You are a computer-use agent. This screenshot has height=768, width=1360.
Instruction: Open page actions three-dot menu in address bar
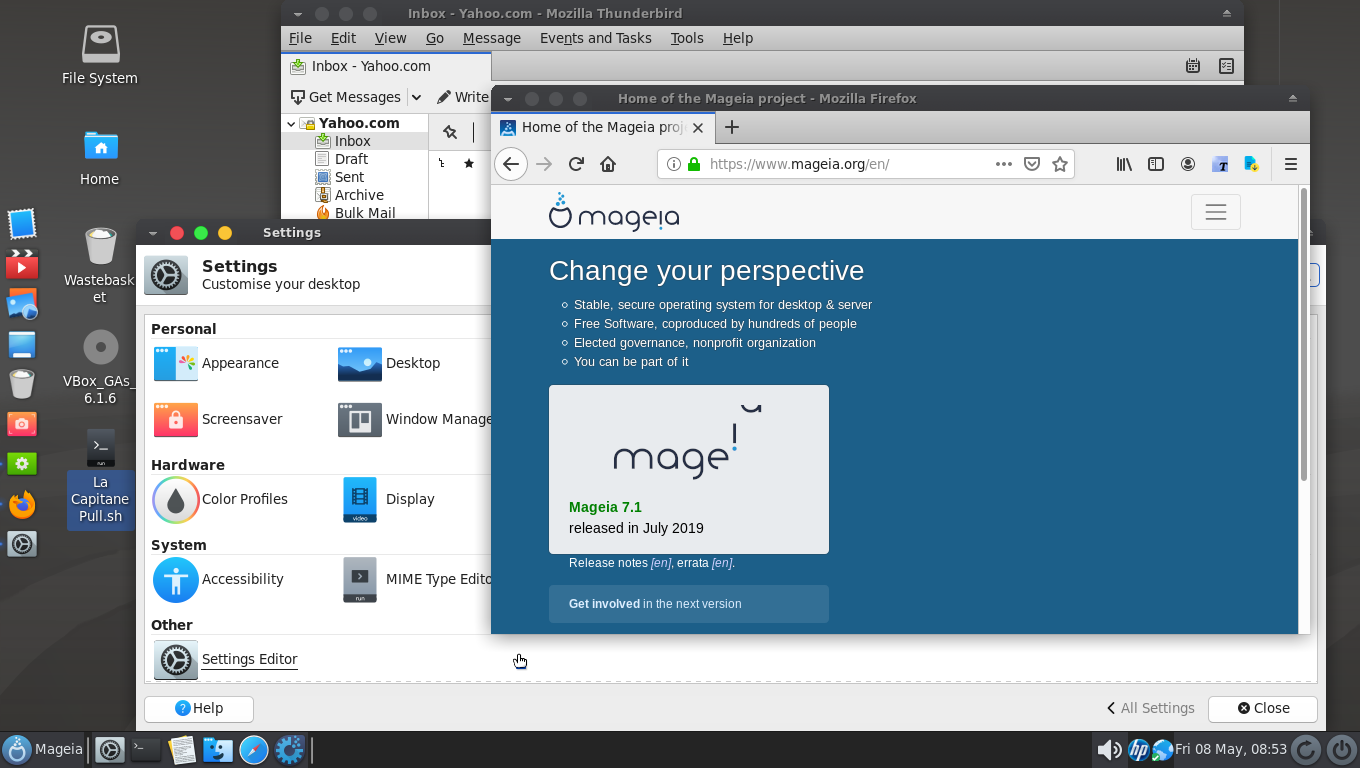[1004, 164]
